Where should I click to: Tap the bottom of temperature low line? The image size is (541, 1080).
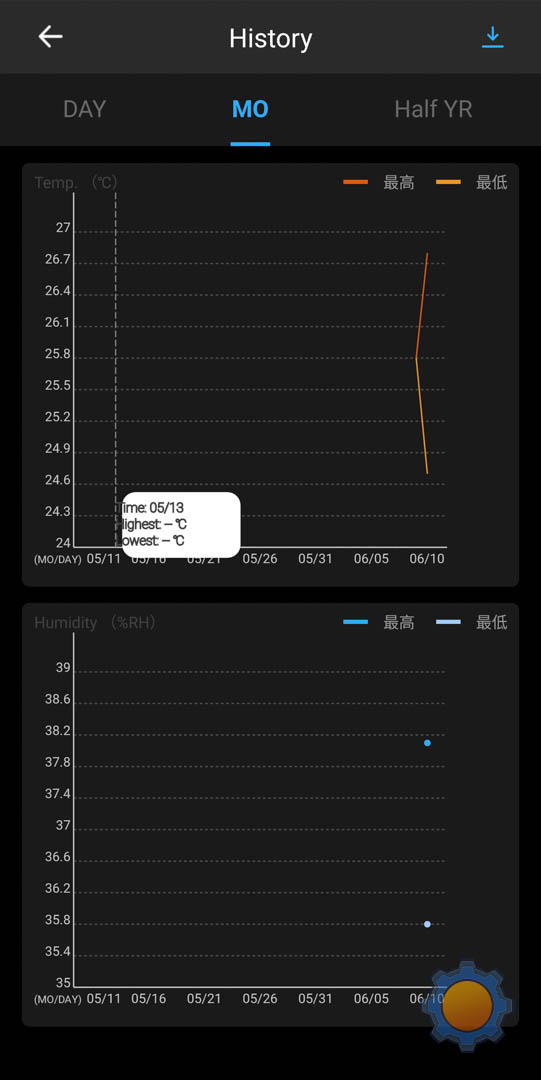427,473
